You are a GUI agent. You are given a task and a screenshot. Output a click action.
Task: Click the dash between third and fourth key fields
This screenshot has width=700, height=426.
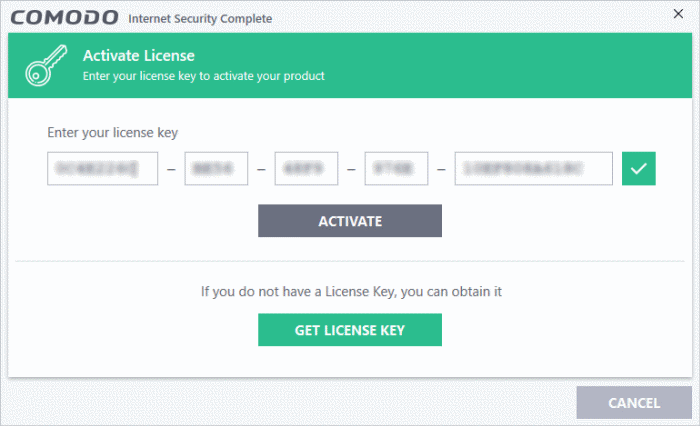(x=351, y=170)
